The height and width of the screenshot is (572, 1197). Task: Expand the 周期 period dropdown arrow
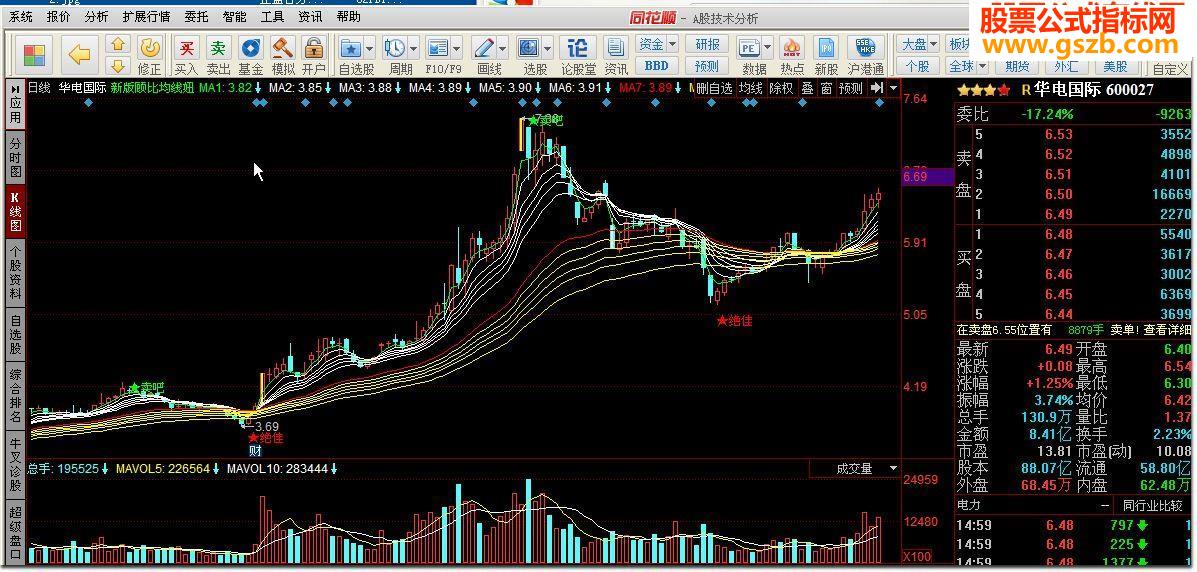click(413, 49)
